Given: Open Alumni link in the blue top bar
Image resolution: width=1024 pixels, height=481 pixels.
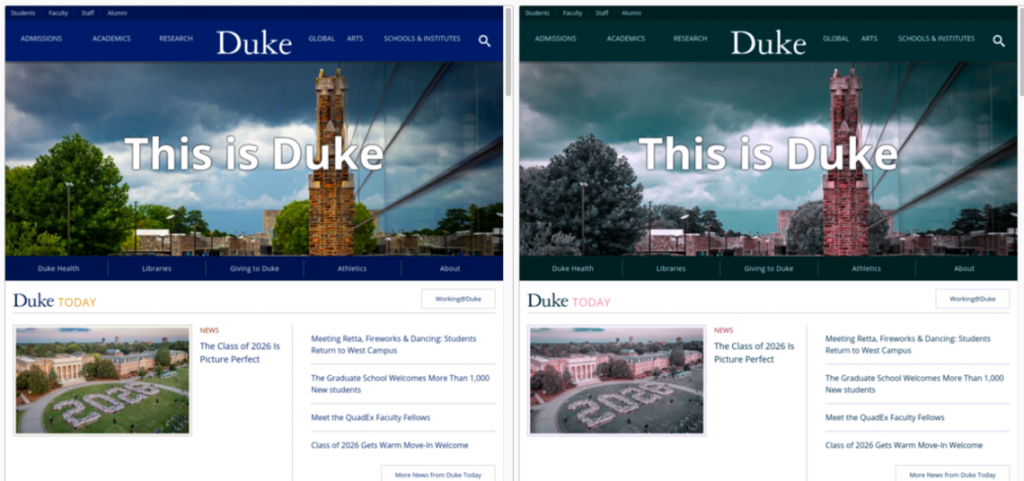Looking at the screenshot, I should pyautogui.click(x=117, y=13).
